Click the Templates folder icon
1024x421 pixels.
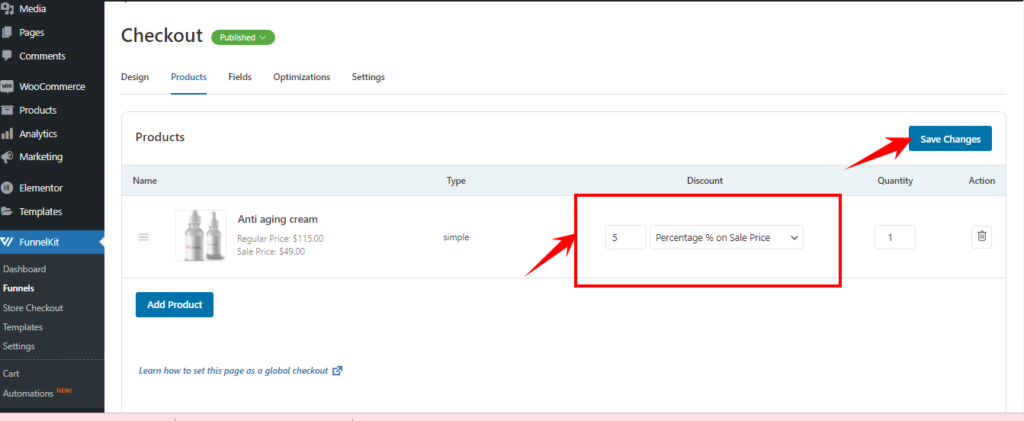(7, 211)
